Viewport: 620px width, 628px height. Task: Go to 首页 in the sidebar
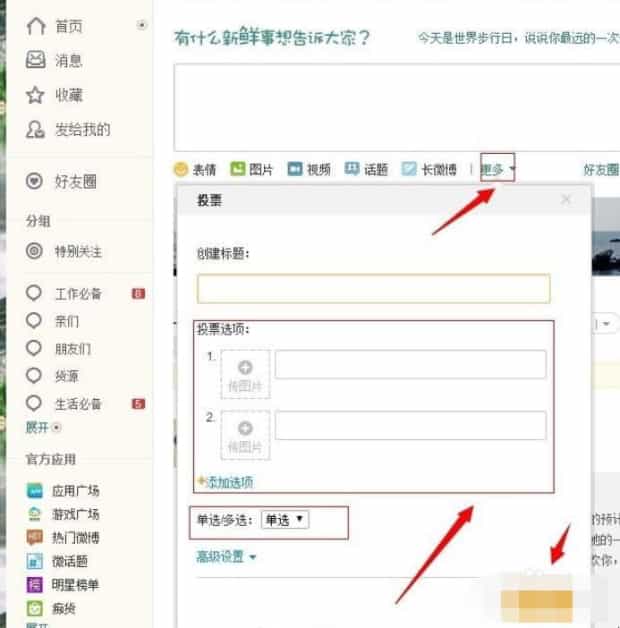[x=68, y=26]
